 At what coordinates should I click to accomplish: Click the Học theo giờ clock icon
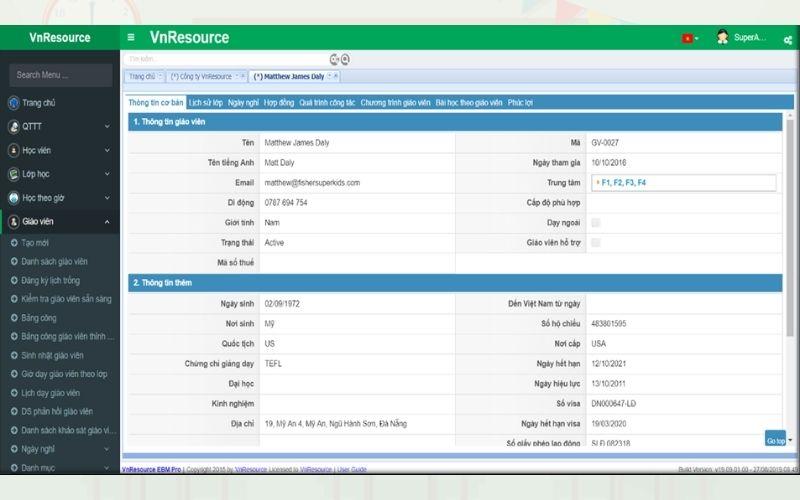click(14, 198)
